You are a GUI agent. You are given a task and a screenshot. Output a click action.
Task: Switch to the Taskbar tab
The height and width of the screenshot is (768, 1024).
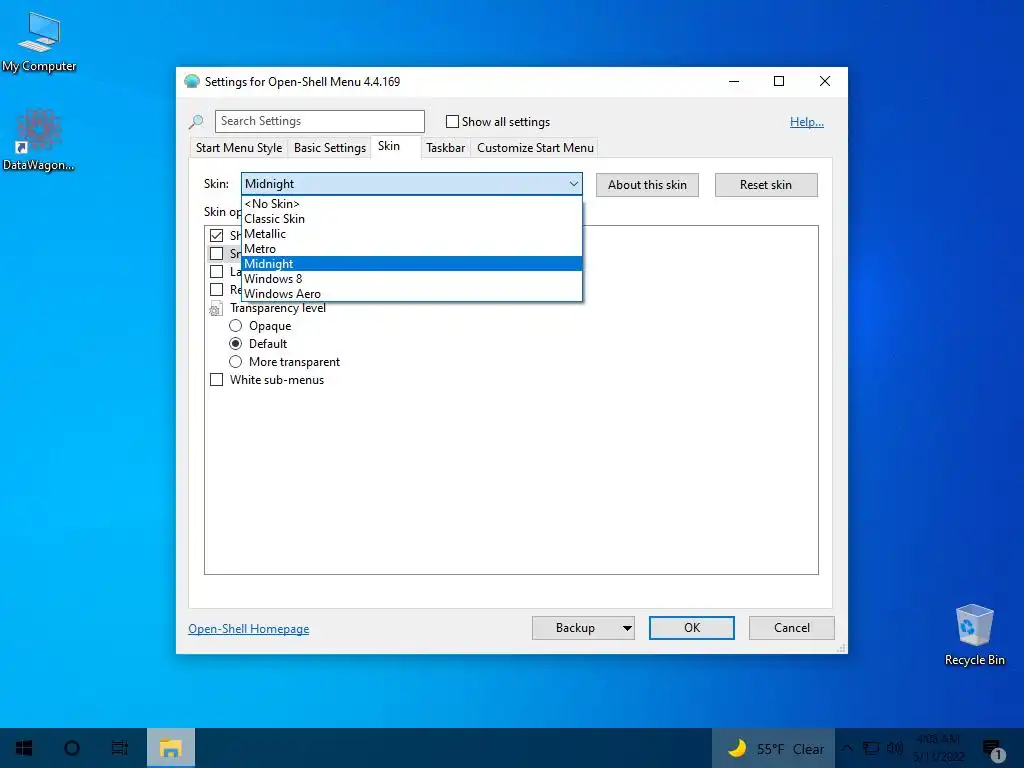tap(445, 148)
